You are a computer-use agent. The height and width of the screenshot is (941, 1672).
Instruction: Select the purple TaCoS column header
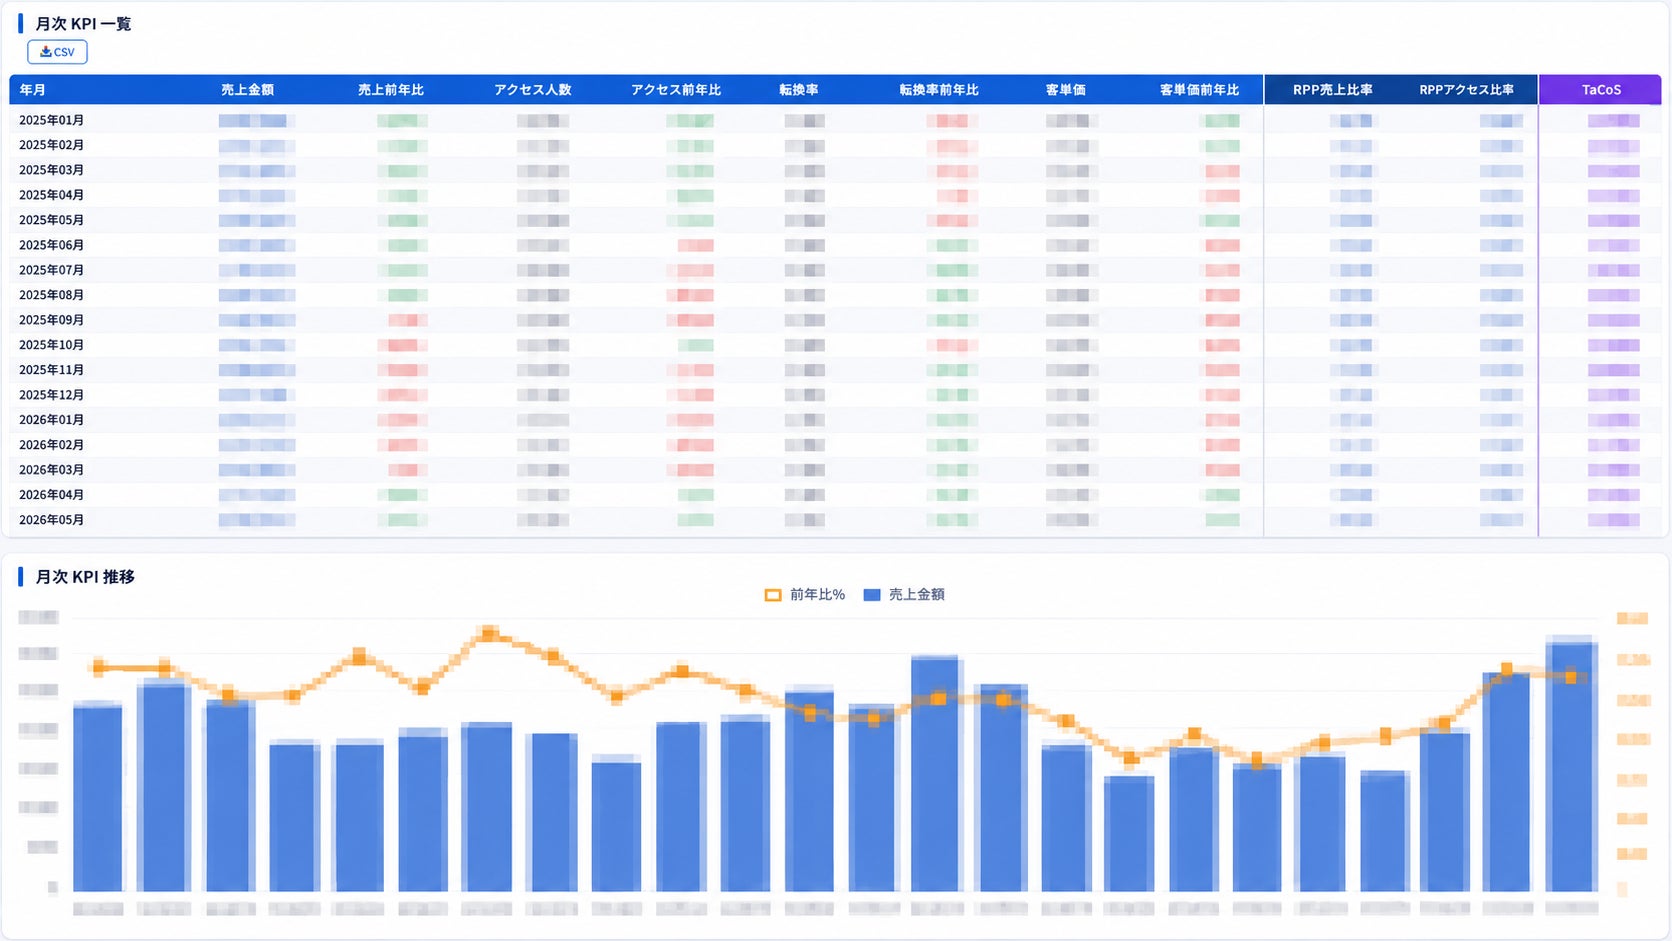(x=1601, y=90)
